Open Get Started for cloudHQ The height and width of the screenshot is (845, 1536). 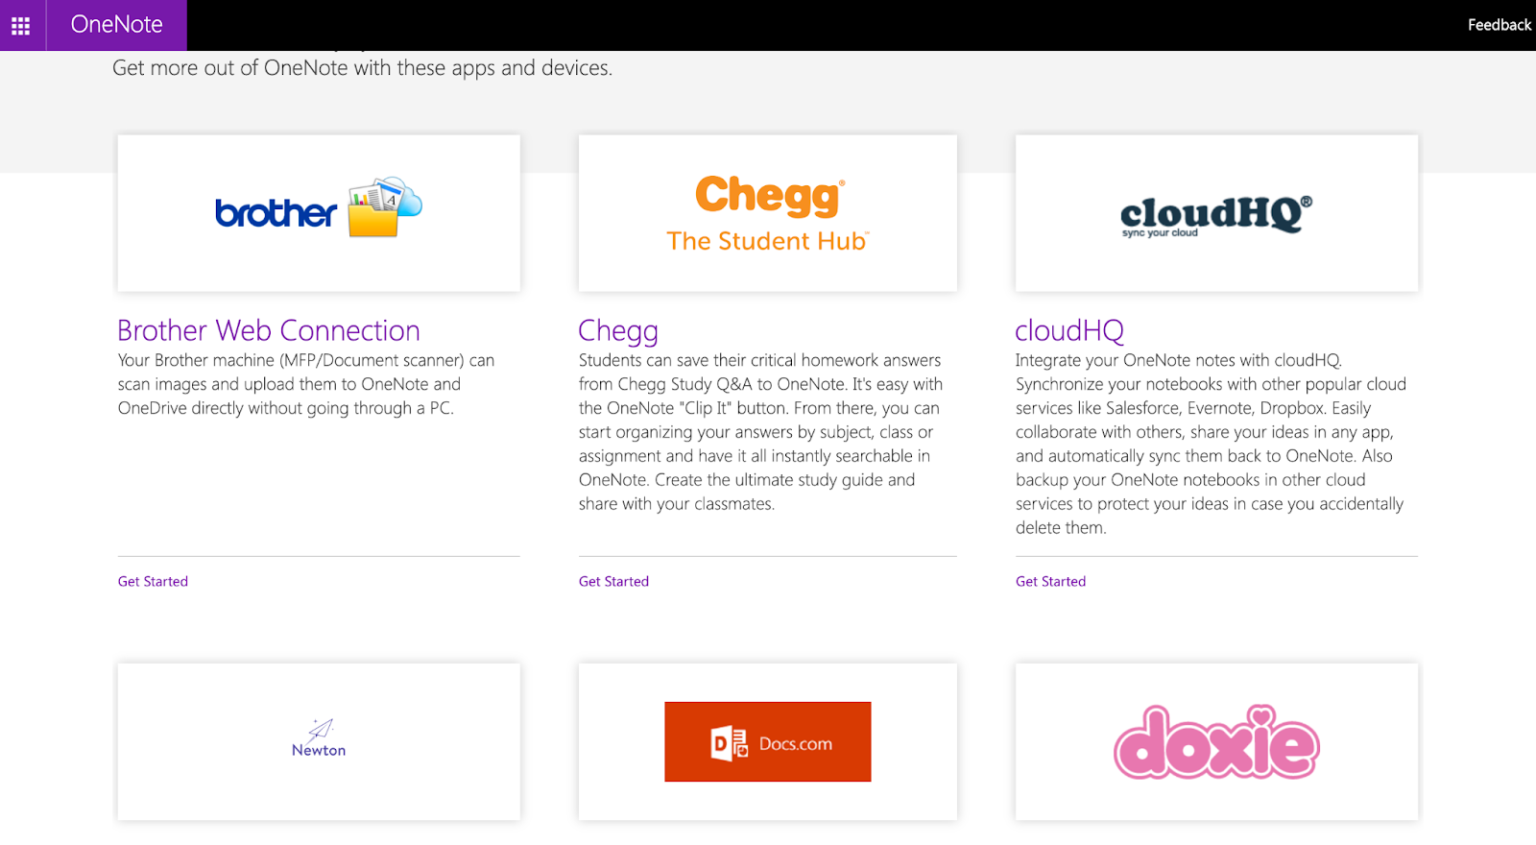click(x=1050, y=581)
